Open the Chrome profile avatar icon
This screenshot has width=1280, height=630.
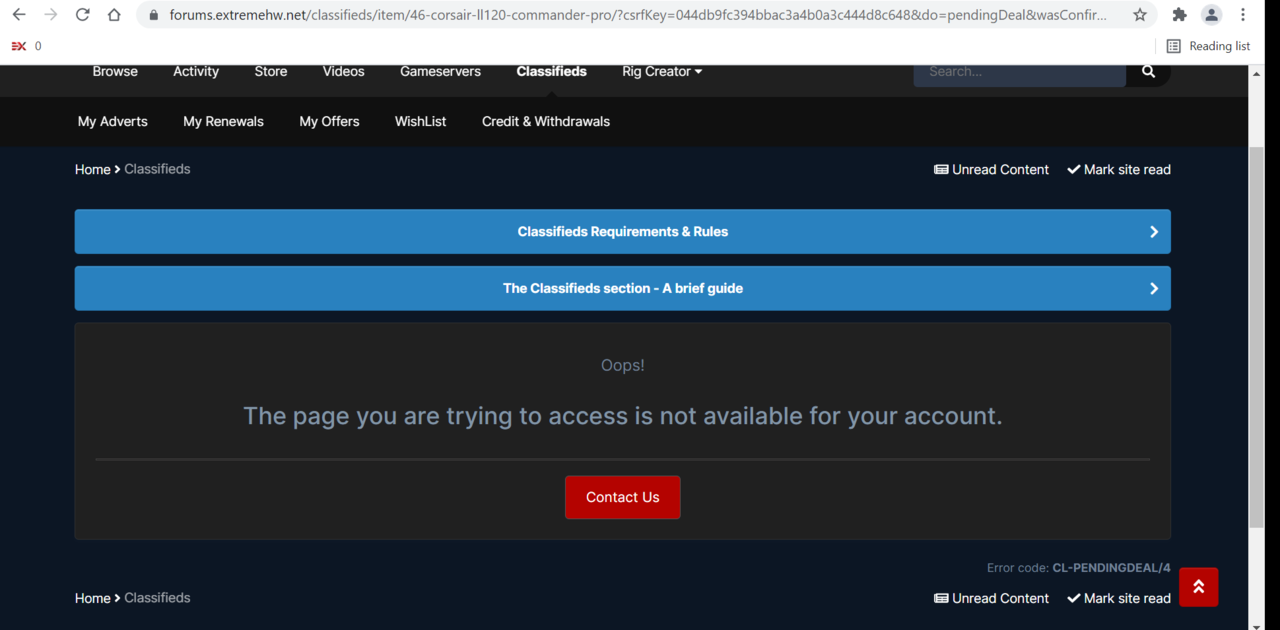1211,15
